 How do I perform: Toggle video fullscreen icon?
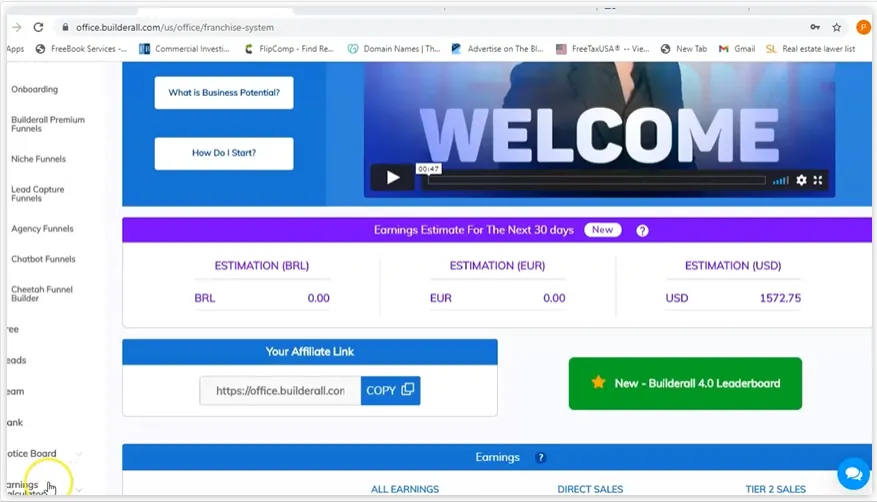click(818, 180)
